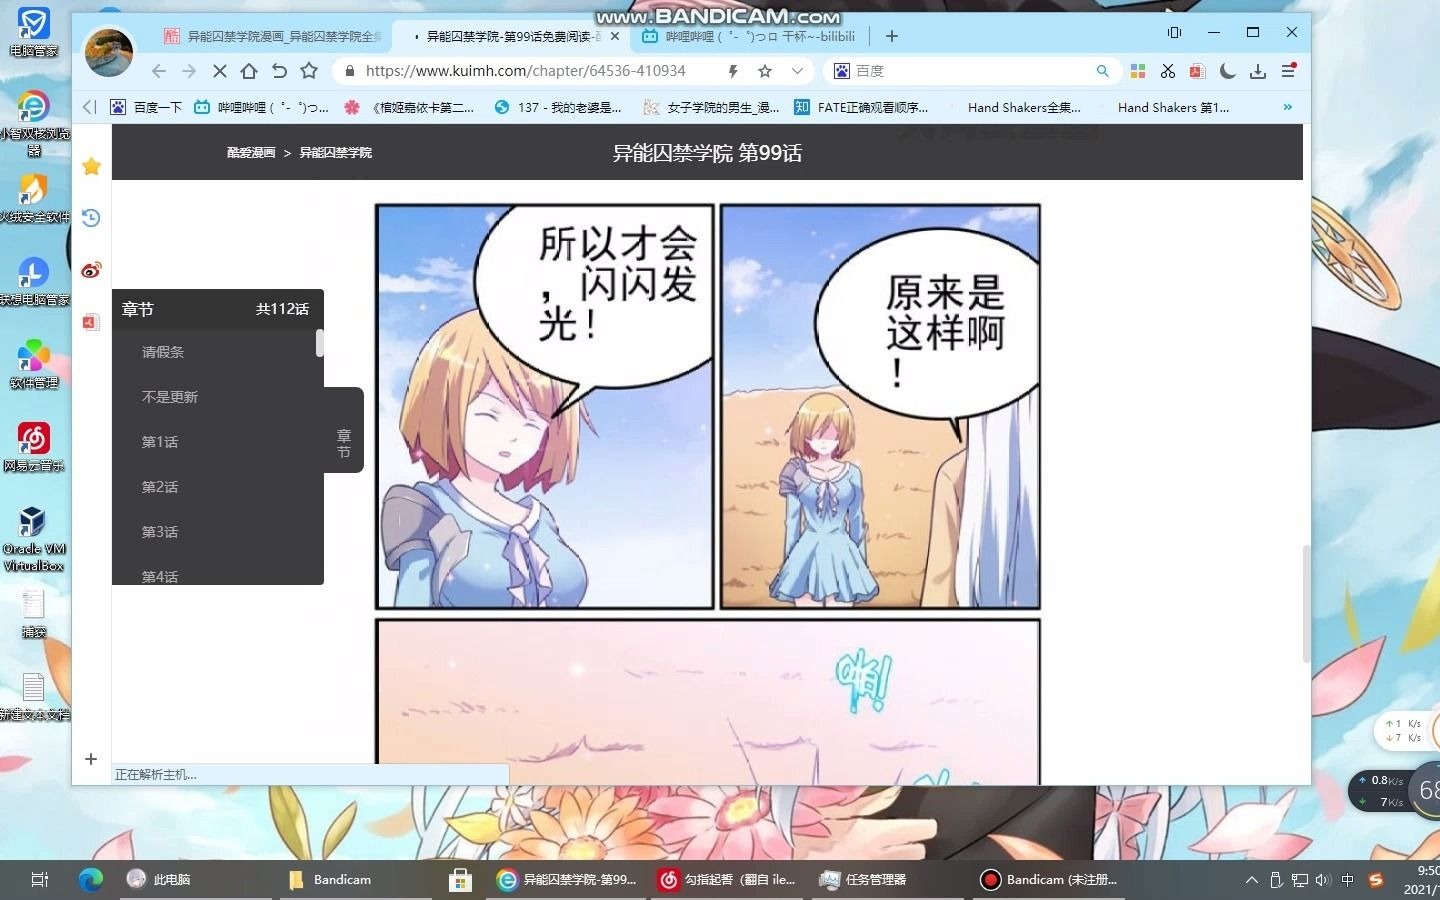This screenshot has height=900, width=1440.
Task: Open a new tab with plus button
Action: [892, 36]
